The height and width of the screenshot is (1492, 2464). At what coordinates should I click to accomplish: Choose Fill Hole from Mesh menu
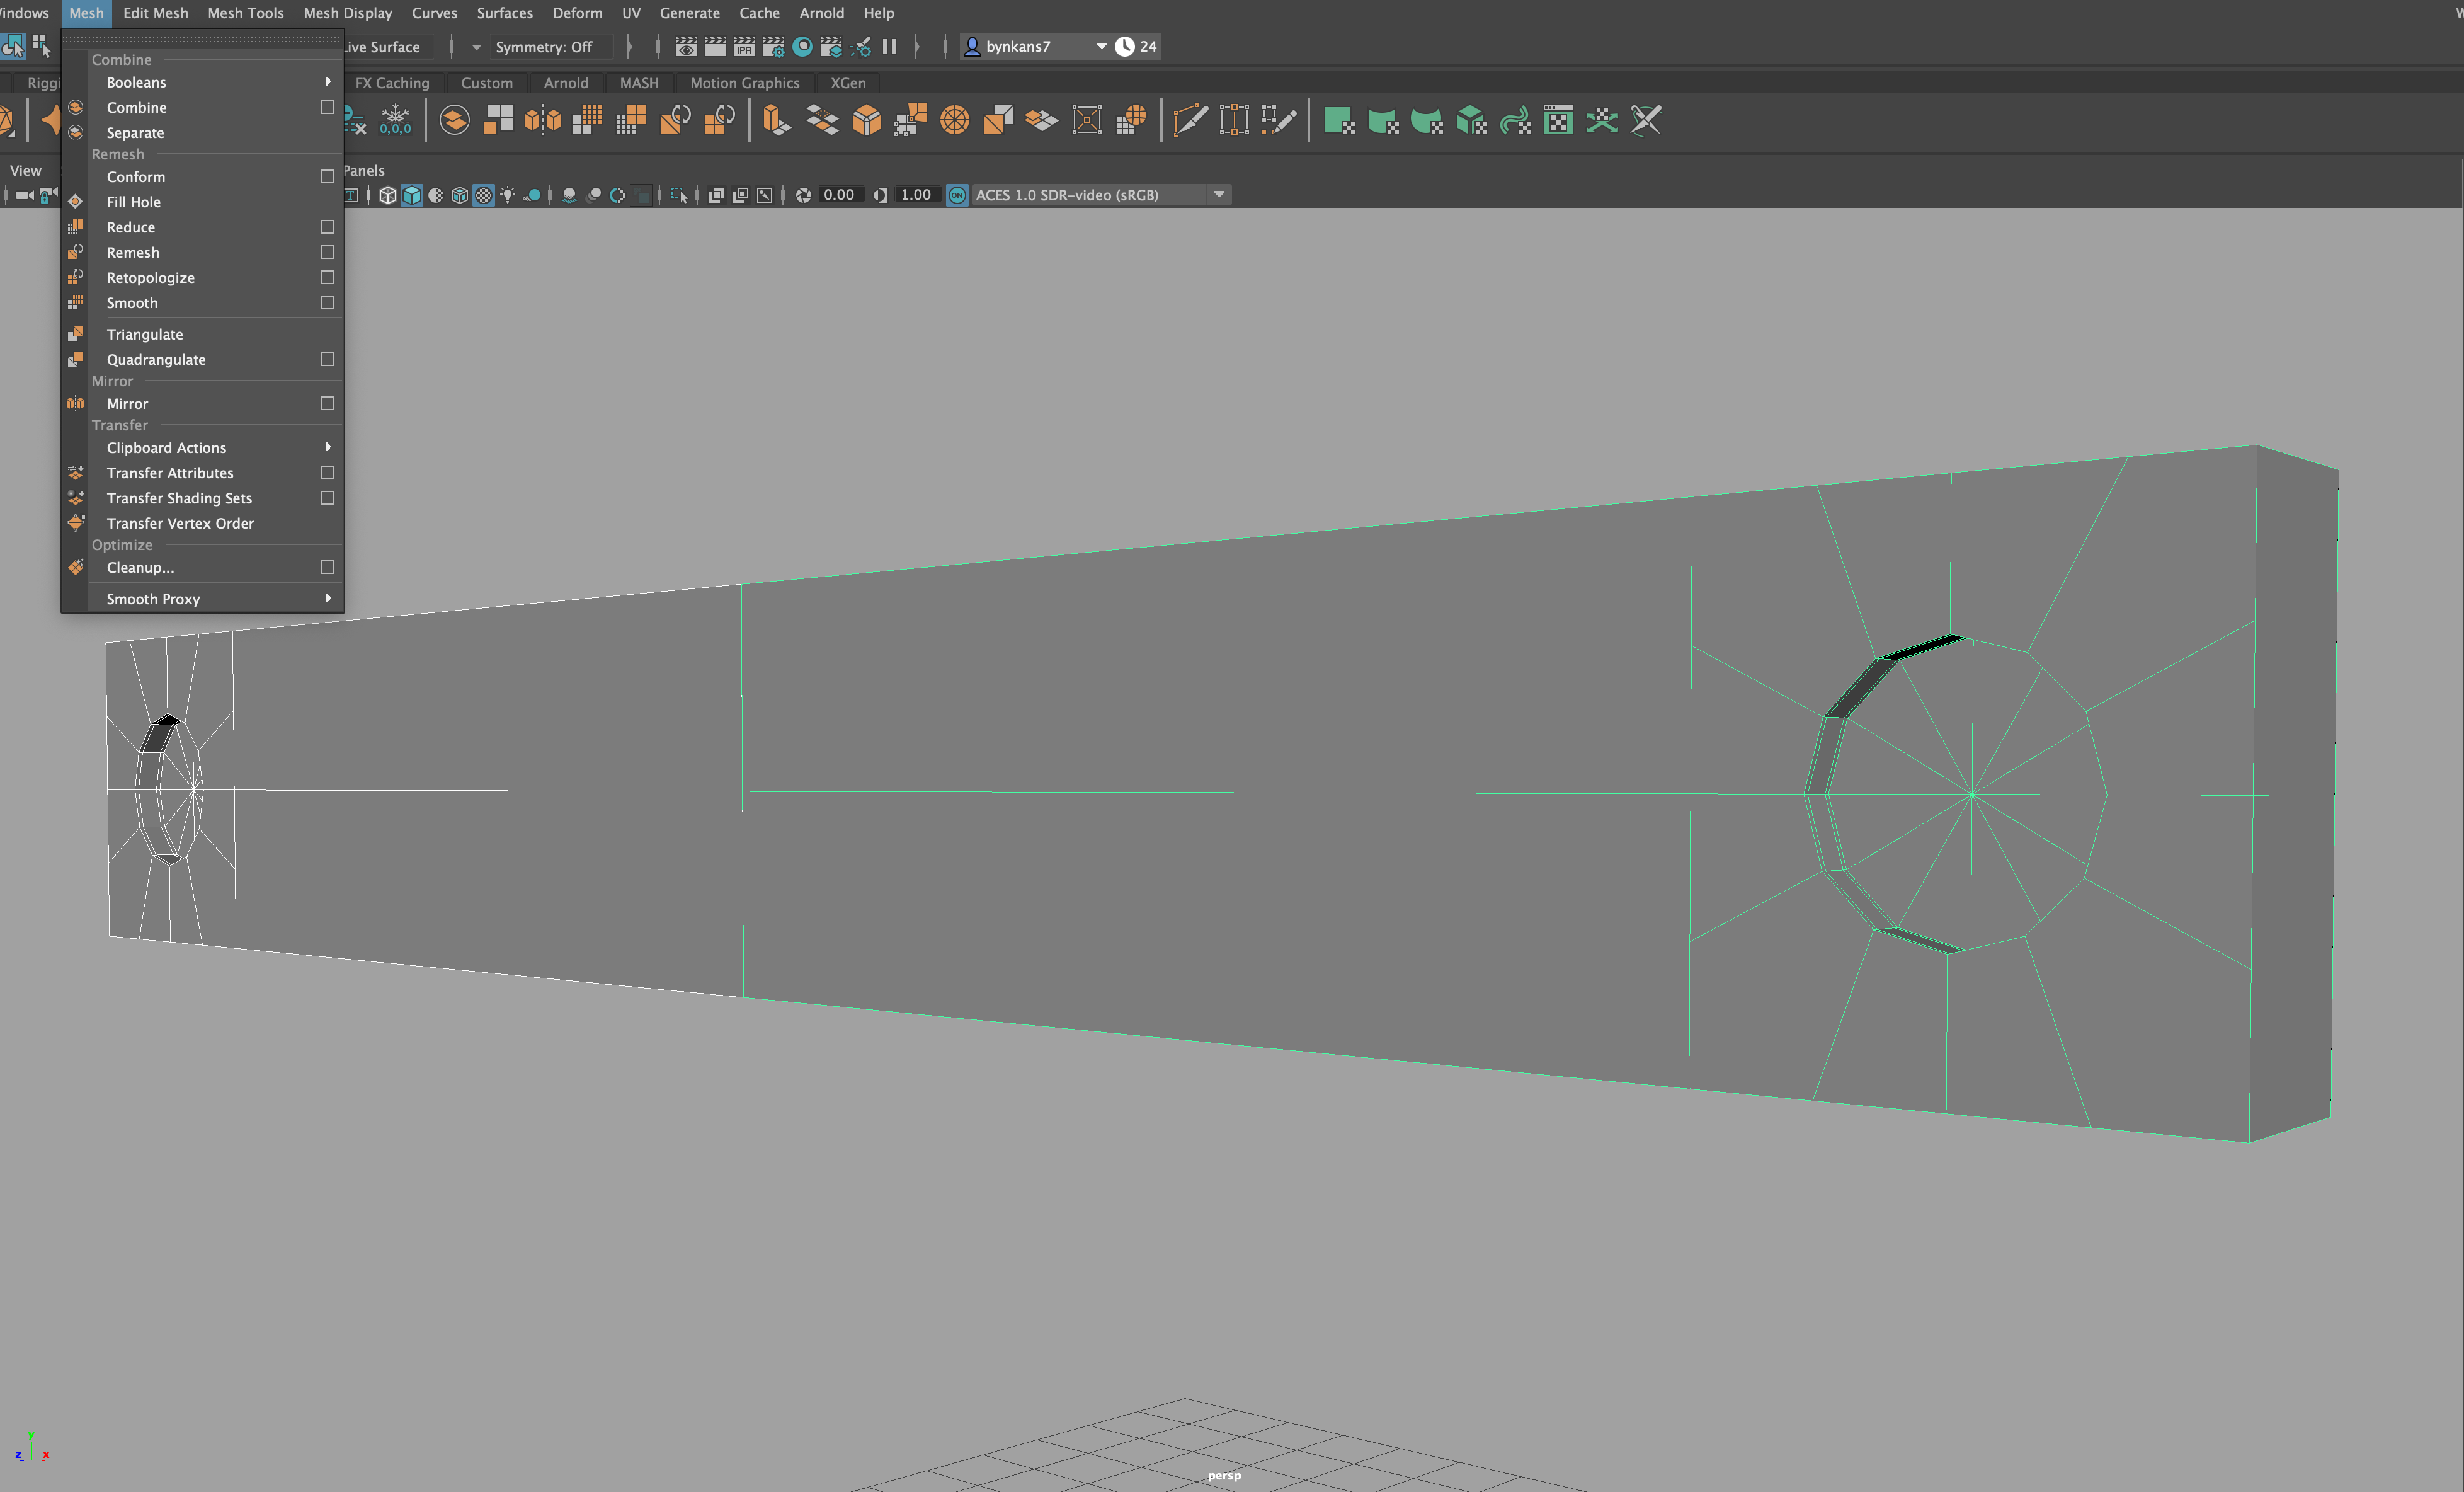tap(134, 202)
